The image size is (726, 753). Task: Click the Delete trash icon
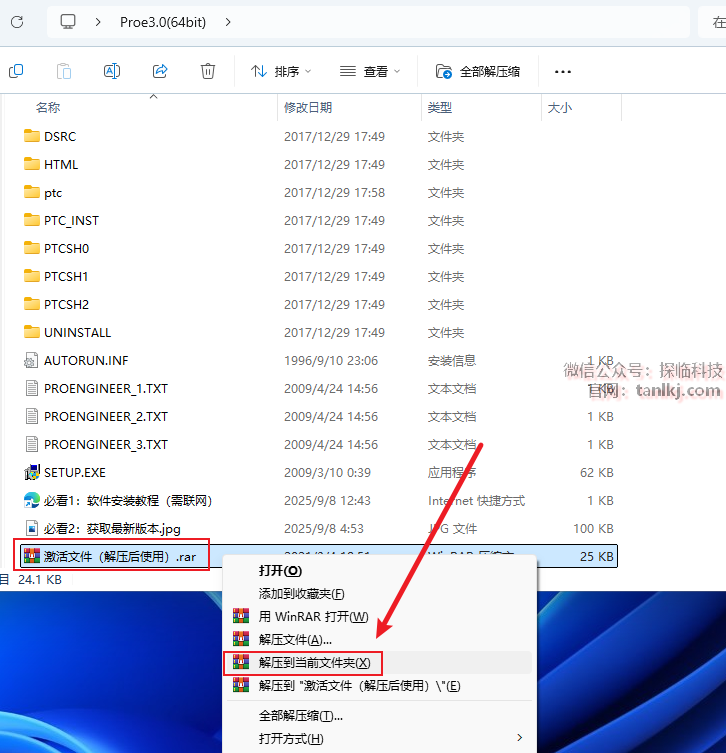(207, 72)
